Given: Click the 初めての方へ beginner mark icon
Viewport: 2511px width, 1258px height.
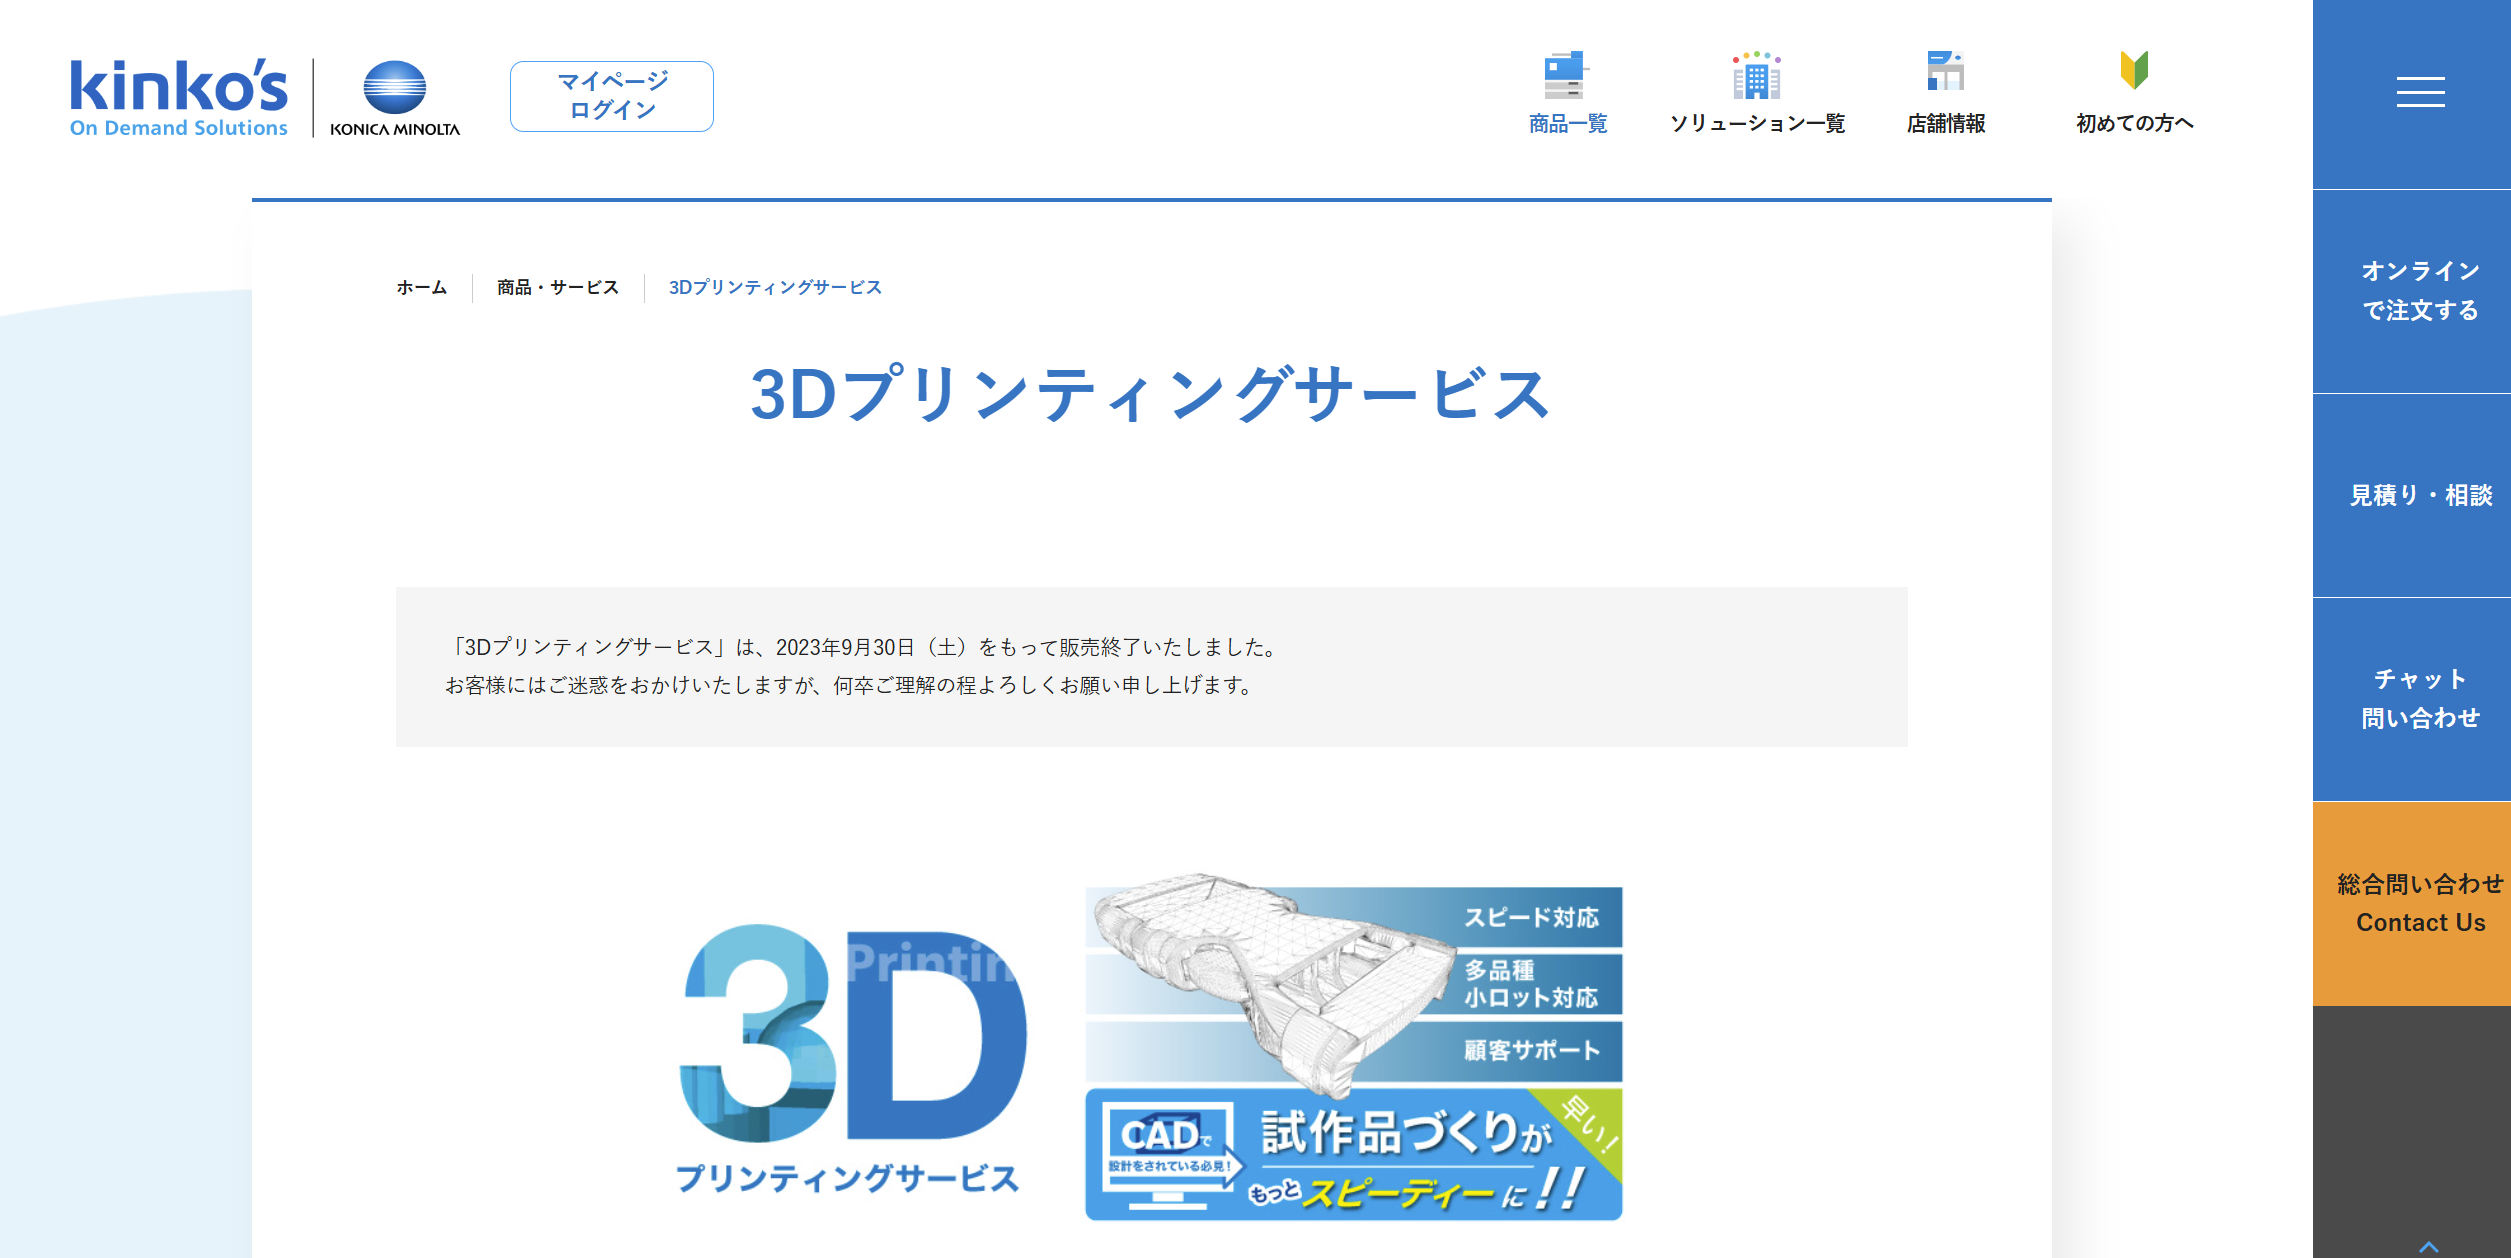Looking at the screenshot, I should (2134, 70).
